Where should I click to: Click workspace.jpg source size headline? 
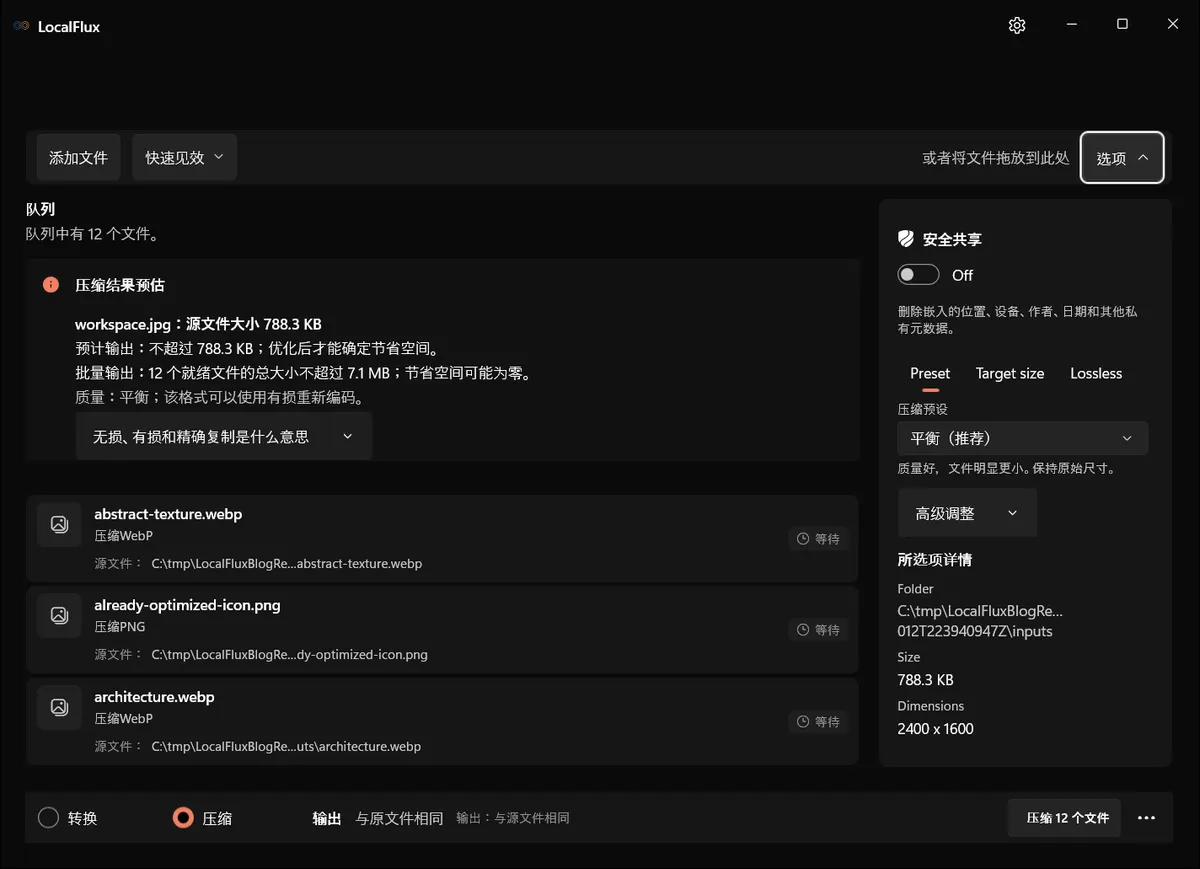tap(198, 324)
